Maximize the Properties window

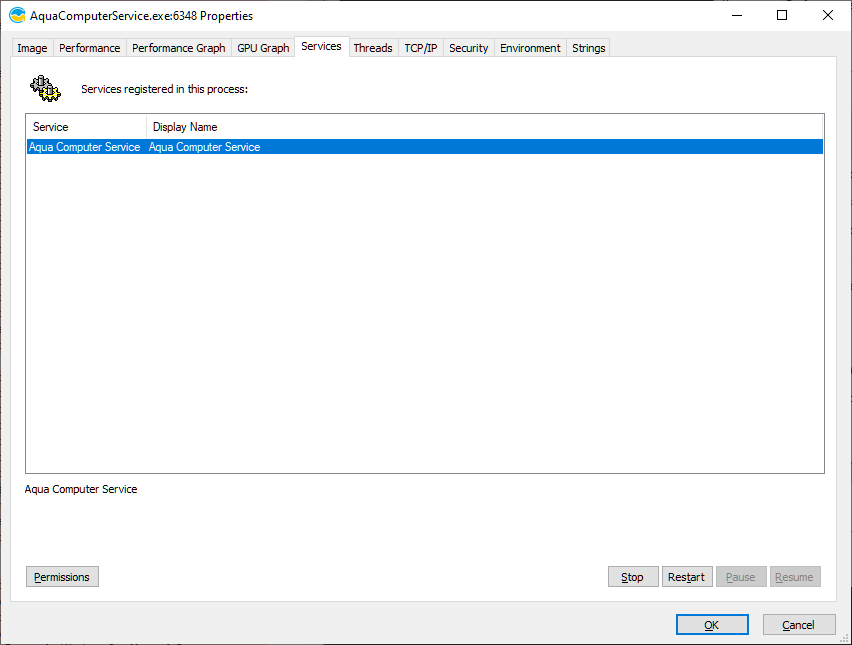click(x=782, y=15)
